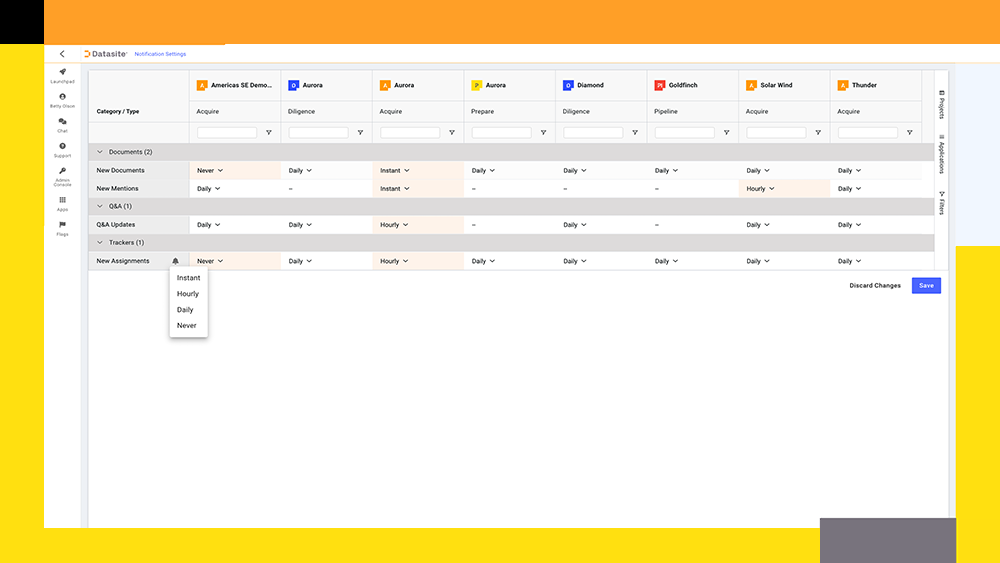Open Chat in the sidebar
This screenshot has width=1000, height=563.
[x=62, y=124]
